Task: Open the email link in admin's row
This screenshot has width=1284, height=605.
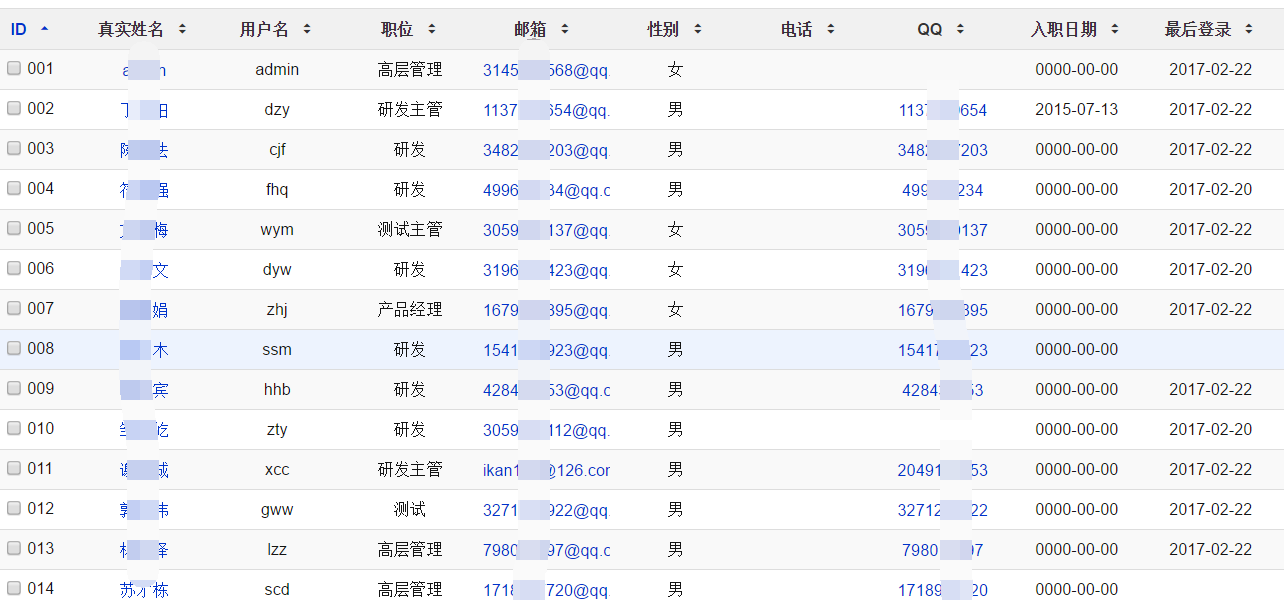Action: [x=545, y=70]
